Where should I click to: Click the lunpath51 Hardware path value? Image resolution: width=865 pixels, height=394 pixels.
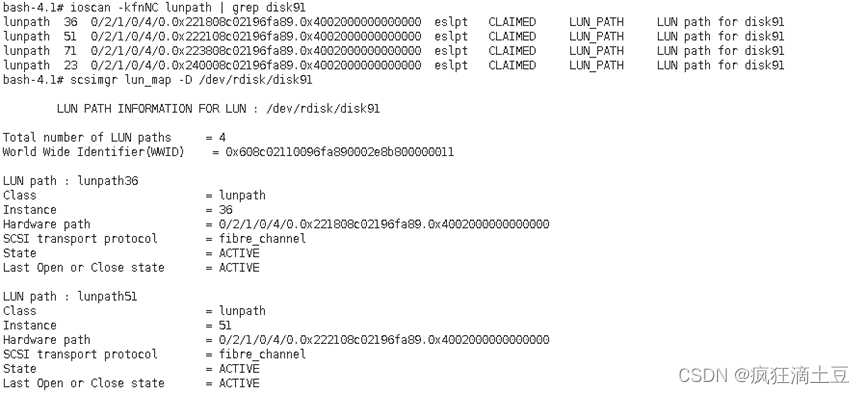[384, 339]
